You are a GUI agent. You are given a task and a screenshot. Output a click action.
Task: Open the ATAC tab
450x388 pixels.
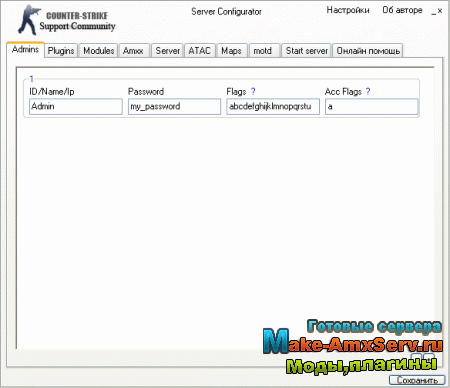coord(200,51)
